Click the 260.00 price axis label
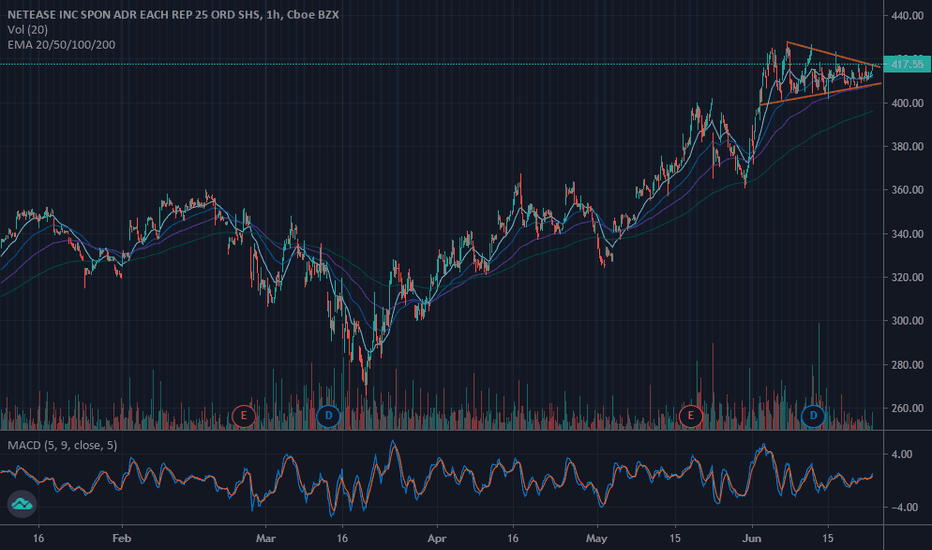 coord(907,408)
